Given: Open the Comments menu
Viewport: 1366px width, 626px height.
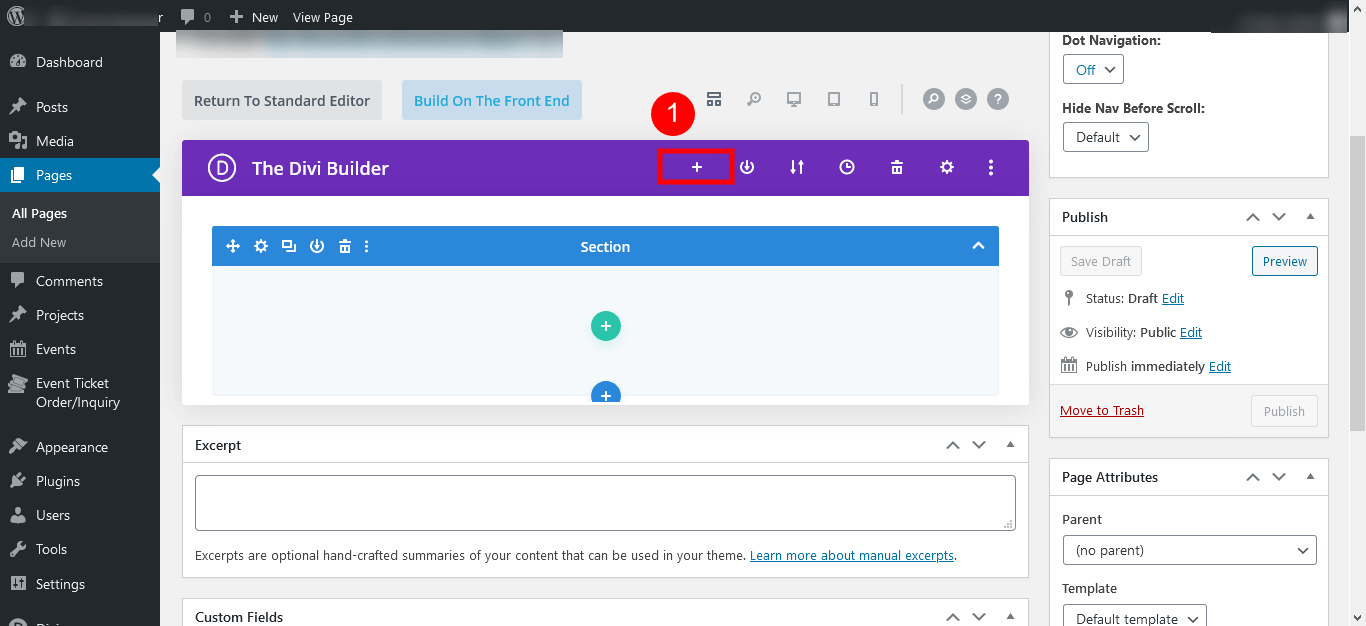Looking at the screenshot, I should [x=80, y=281].
